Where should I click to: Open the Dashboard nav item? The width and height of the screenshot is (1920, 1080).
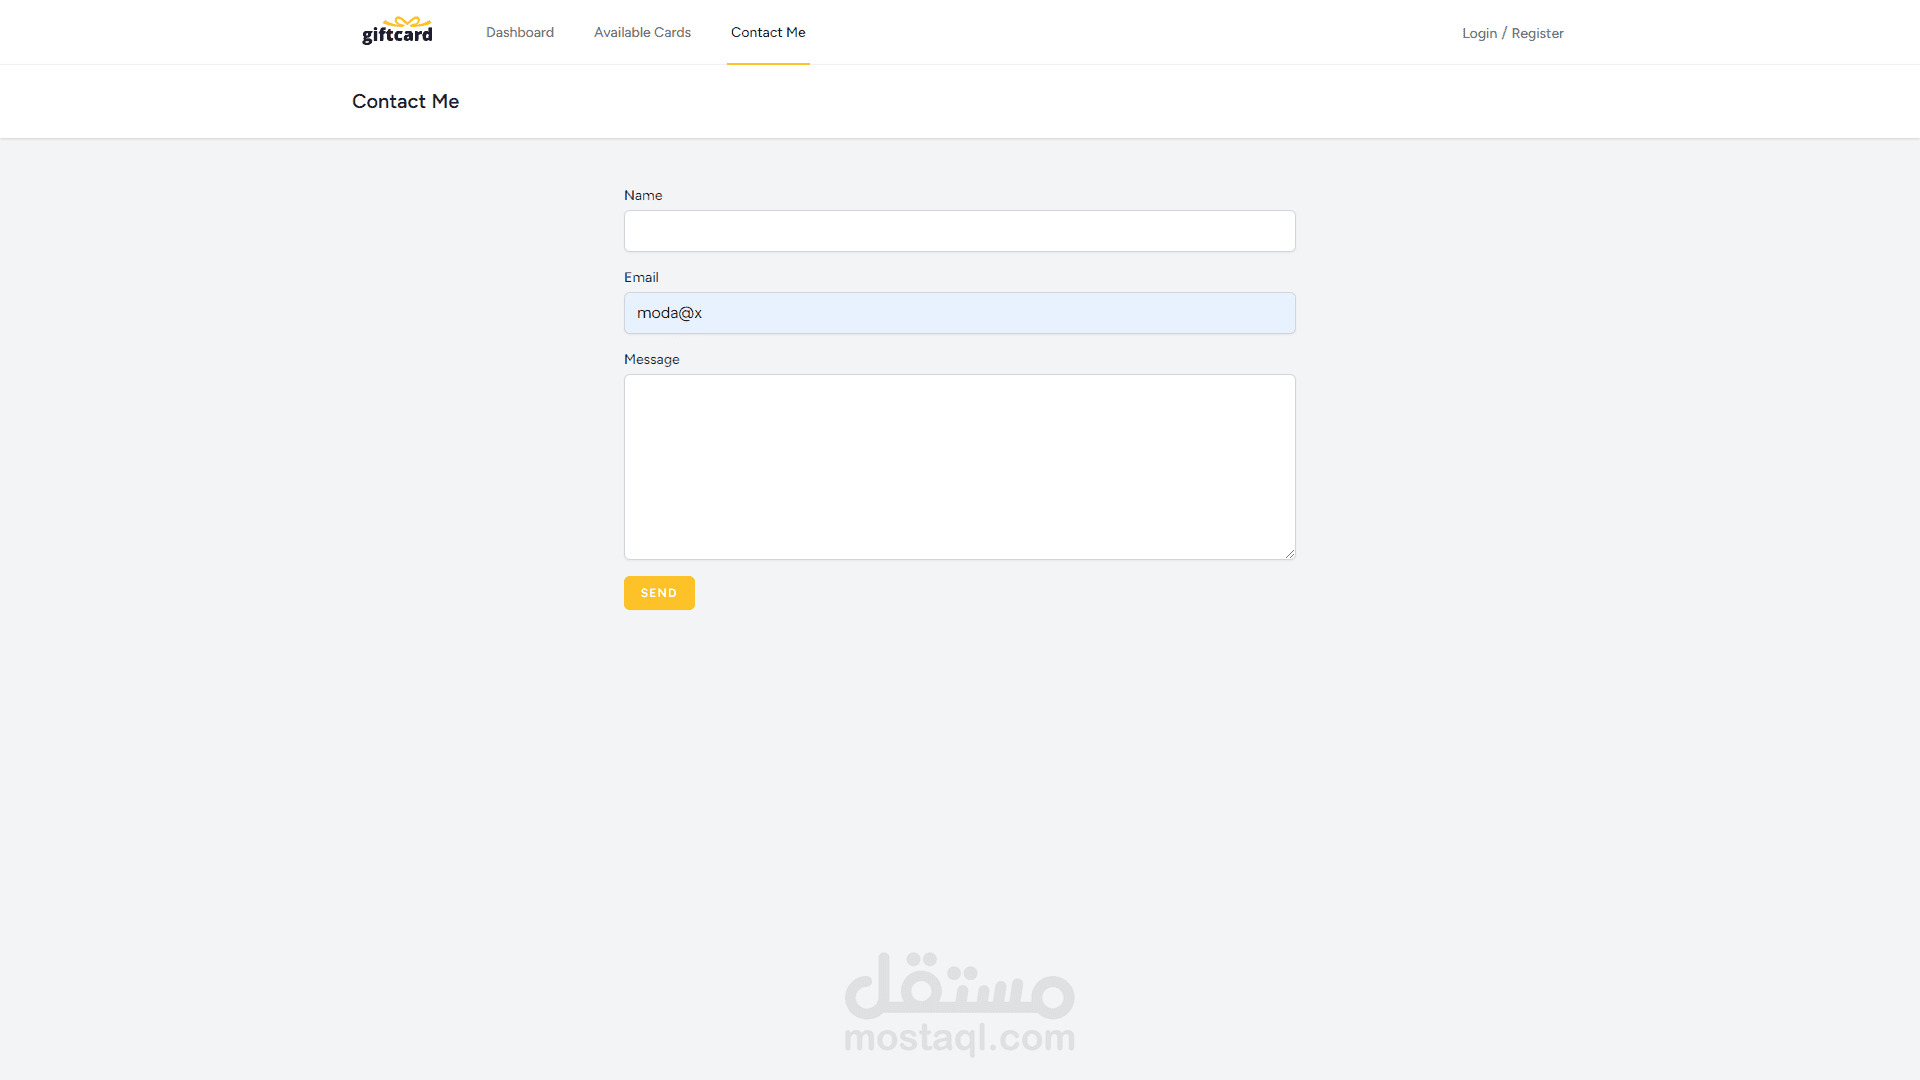tap(519, 32)
